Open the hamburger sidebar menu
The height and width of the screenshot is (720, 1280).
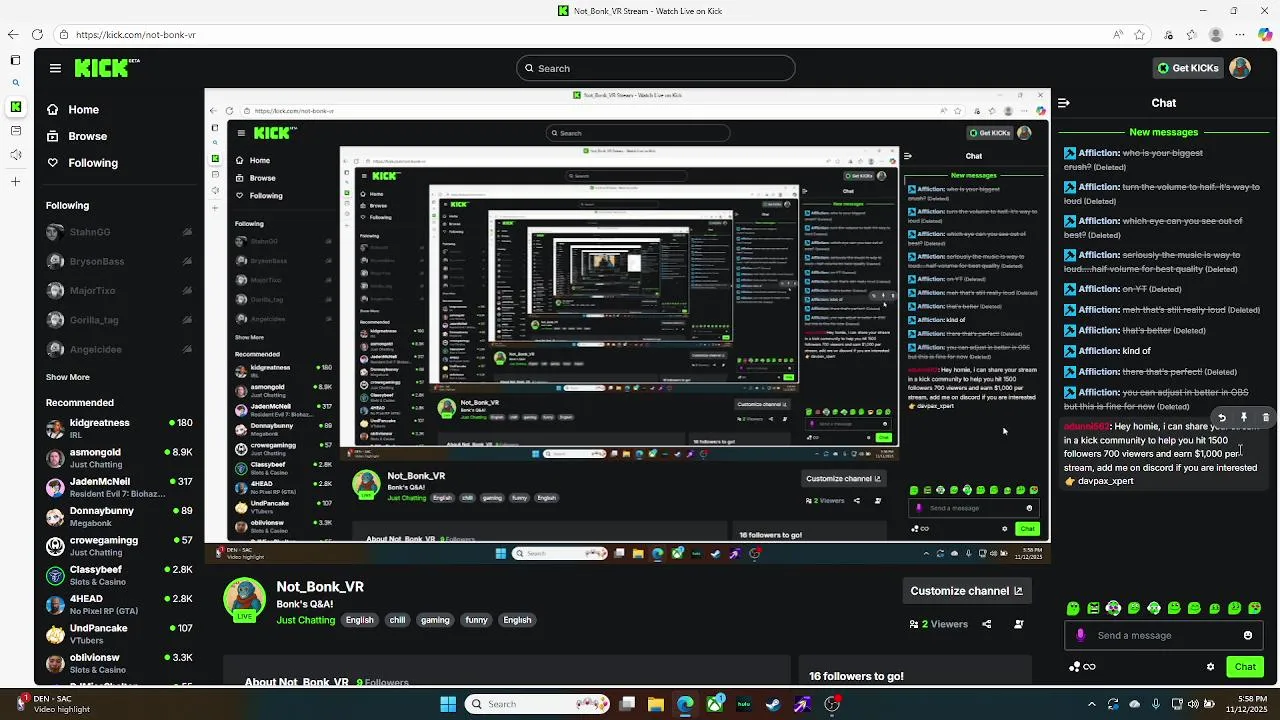(x=55, y=68)
